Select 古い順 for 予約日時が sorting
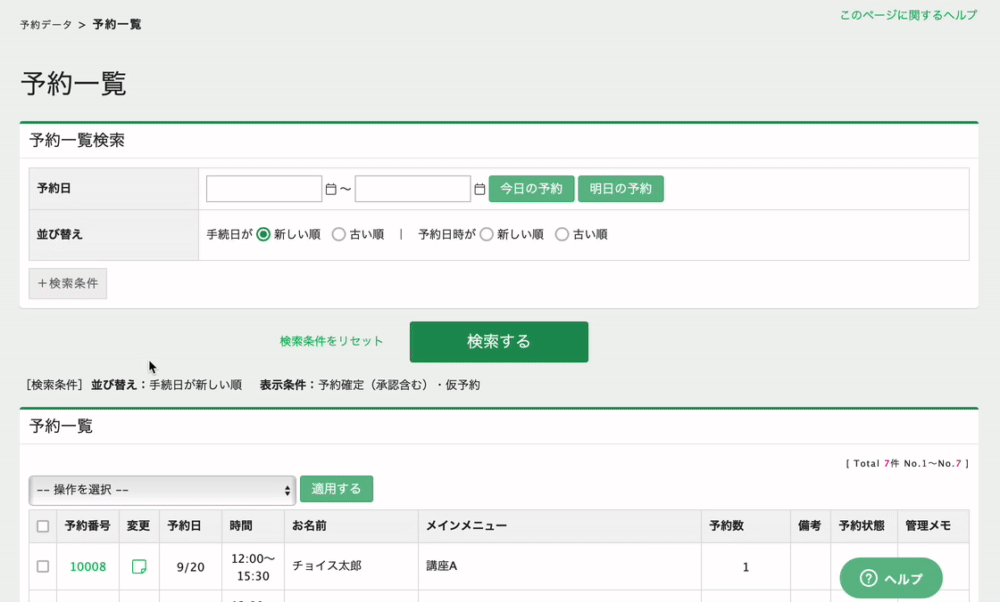 (561, 234)
